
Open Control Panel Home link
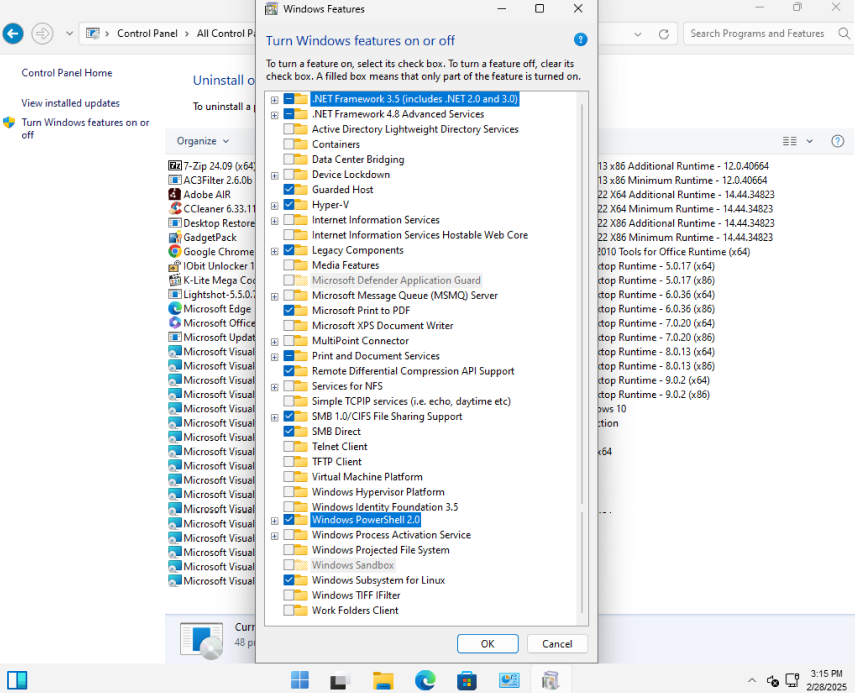[x=67, y=73]
